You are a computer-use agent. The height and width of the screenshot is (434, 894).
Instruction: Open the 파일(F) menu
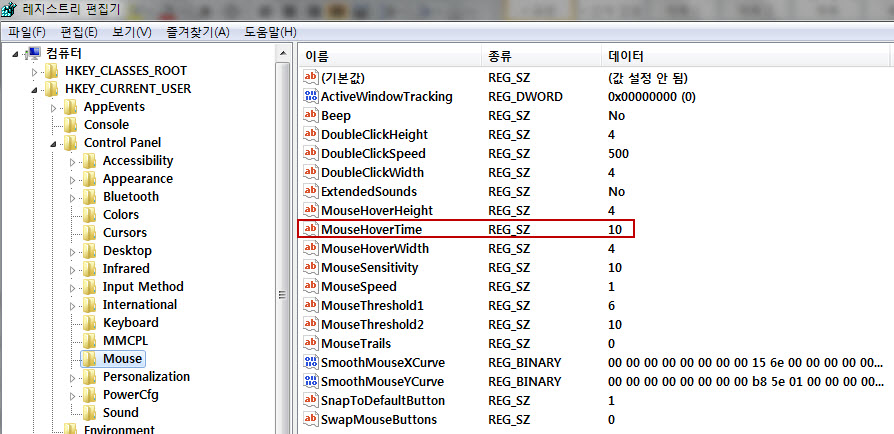(26, 32)
